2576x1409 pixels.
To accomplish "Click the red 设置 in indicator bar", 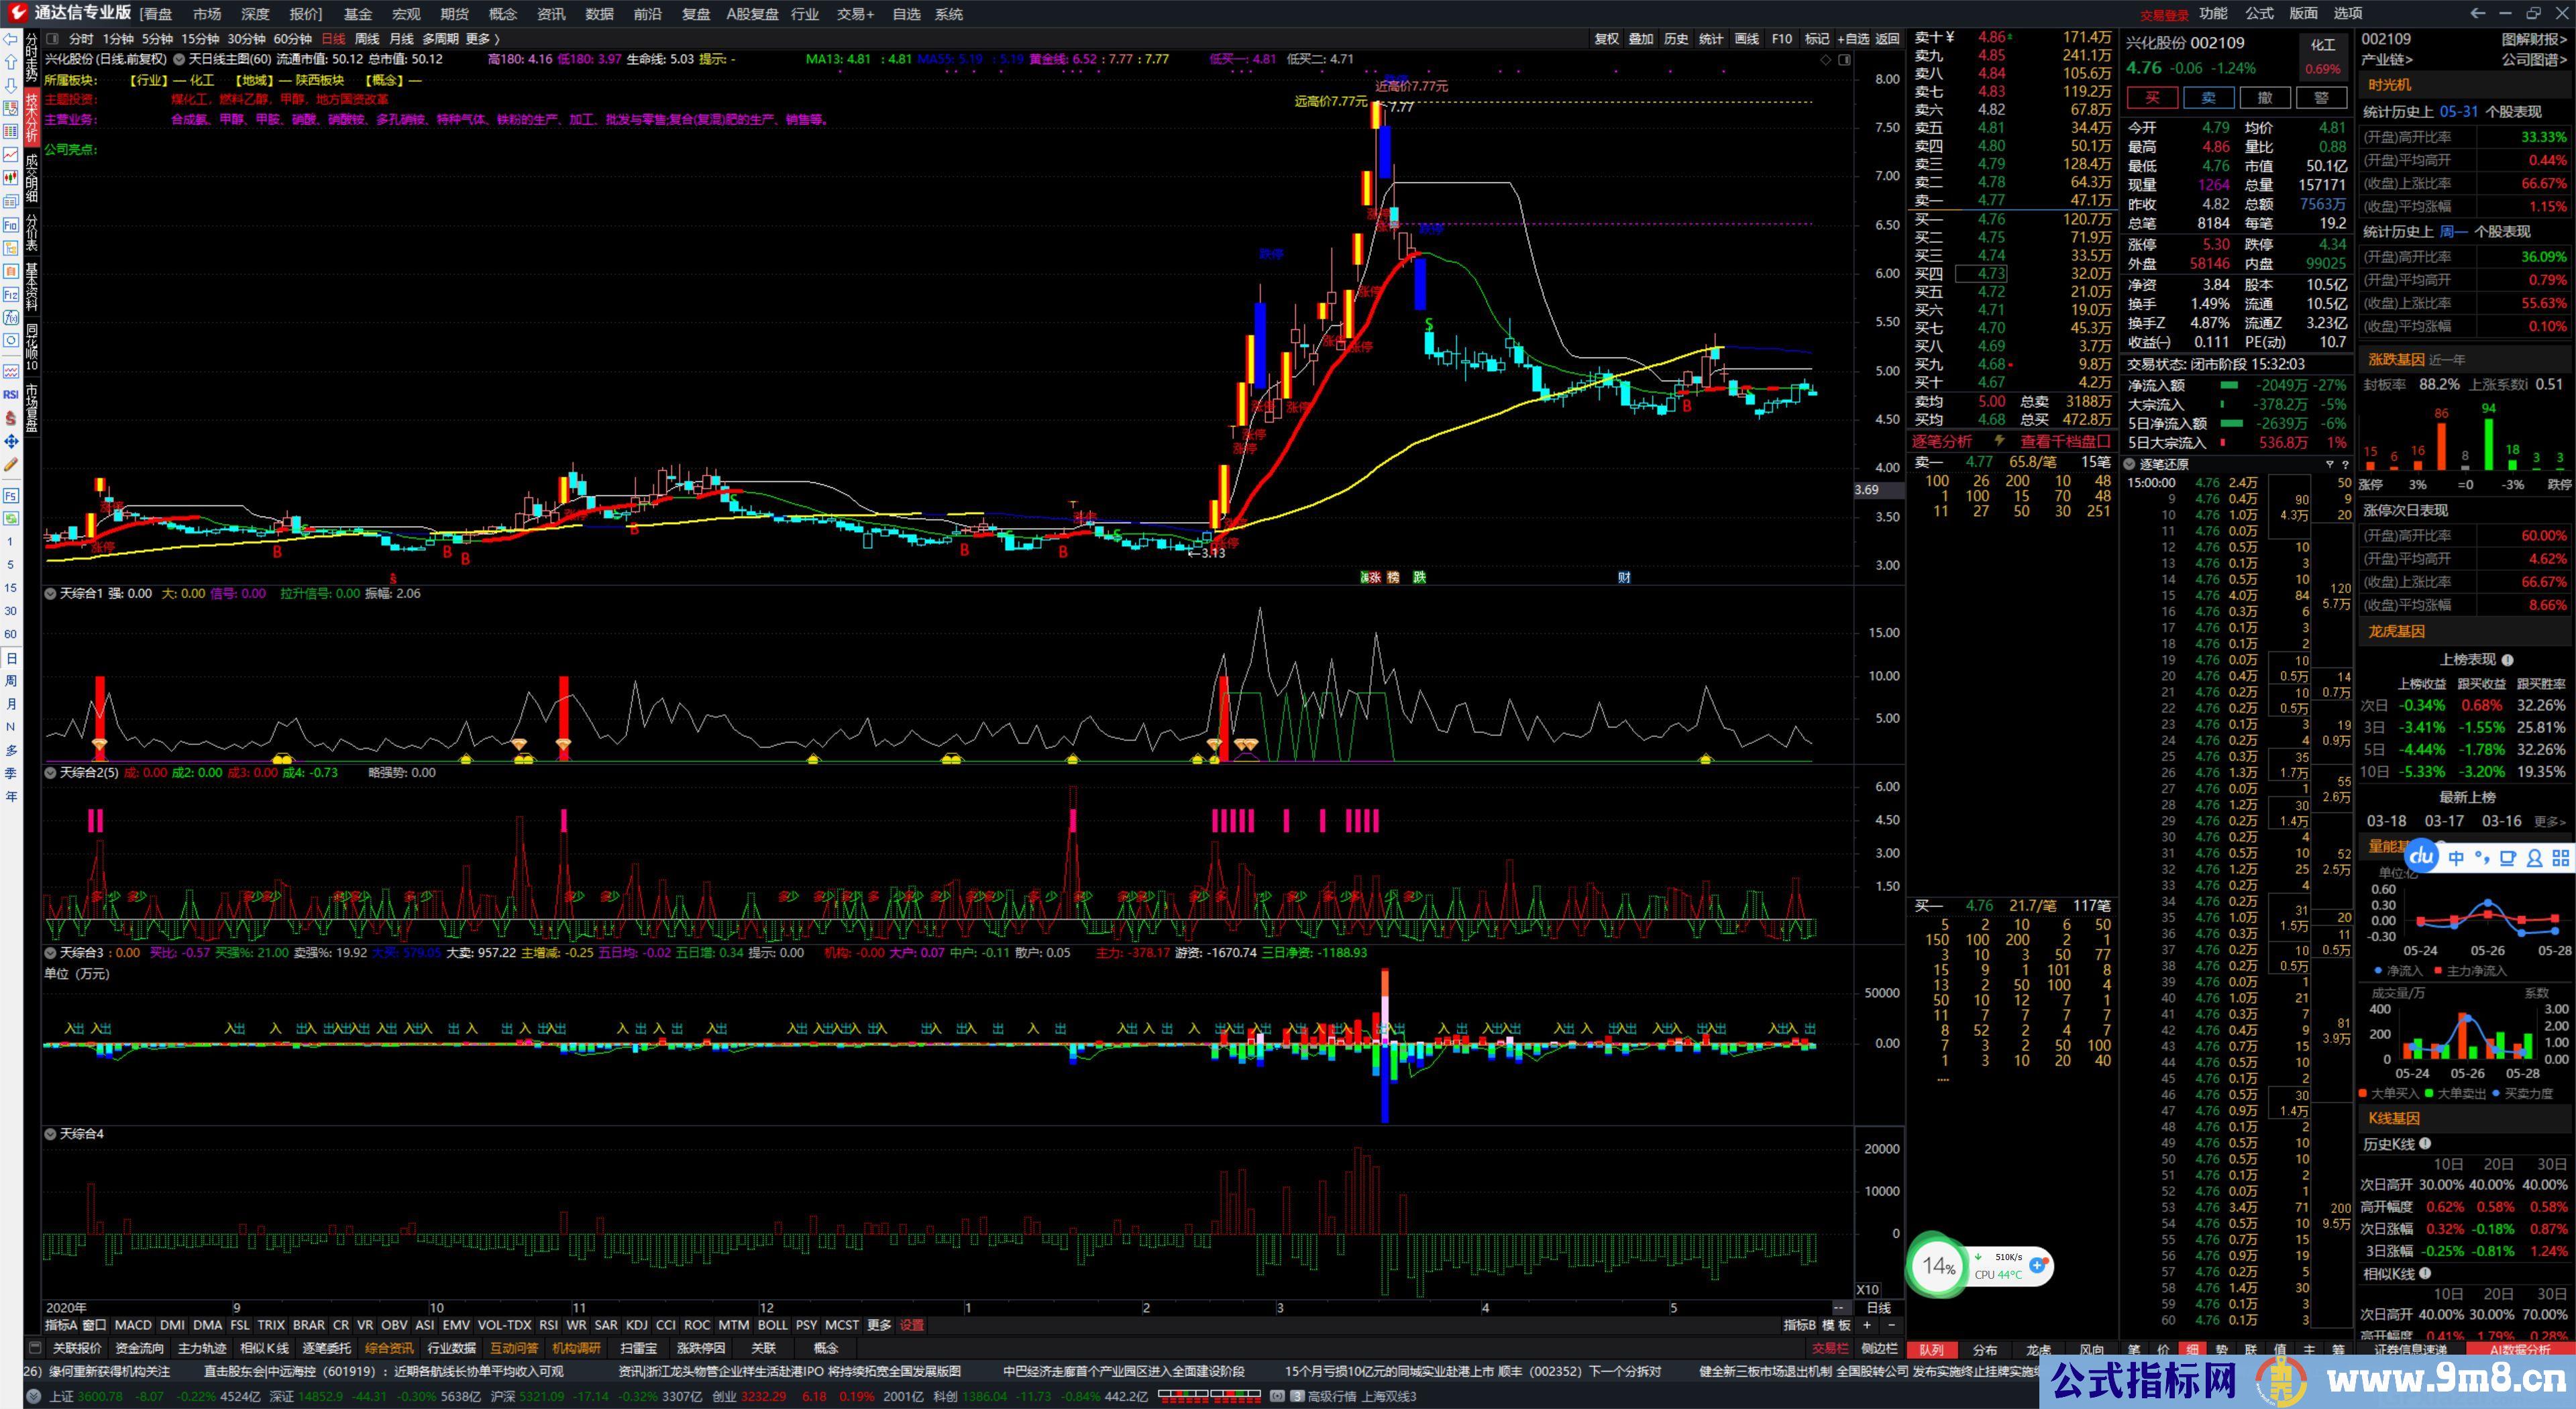I will (912, 1325).
